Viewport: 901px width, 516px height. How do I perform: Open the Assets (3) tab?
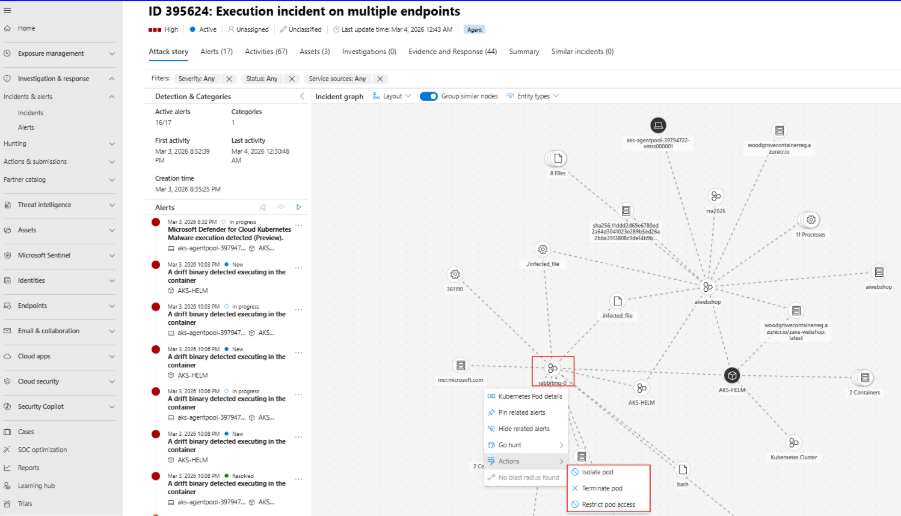[314, 52]
